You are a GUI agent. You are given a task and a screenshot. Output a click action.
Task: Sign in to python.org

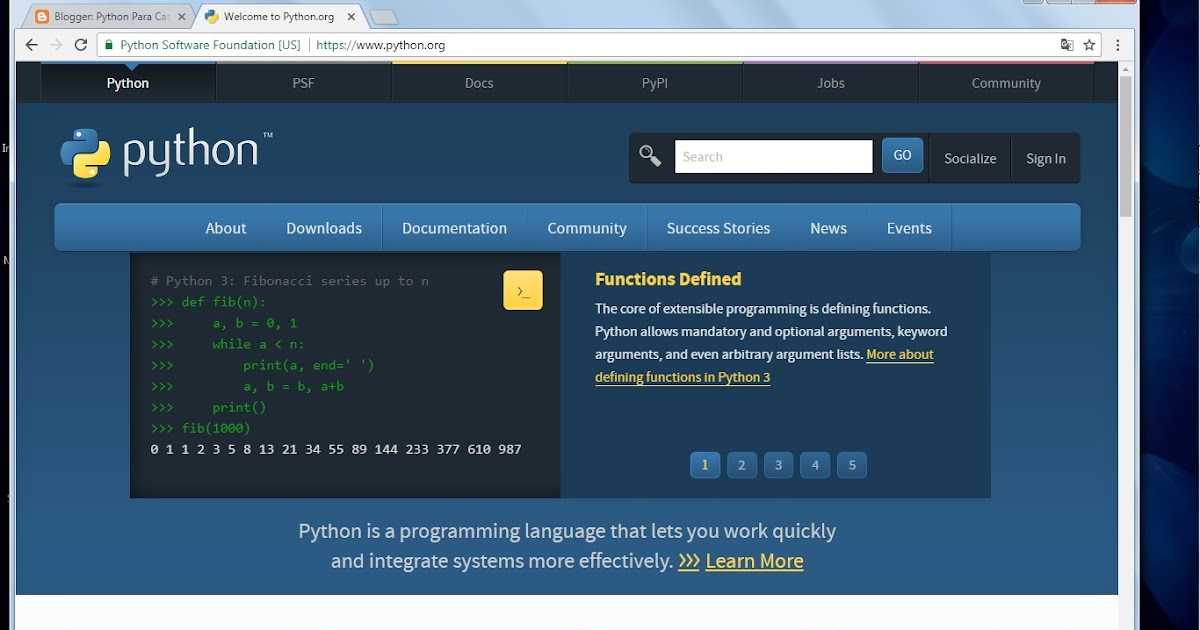[x=1045, y=158]
